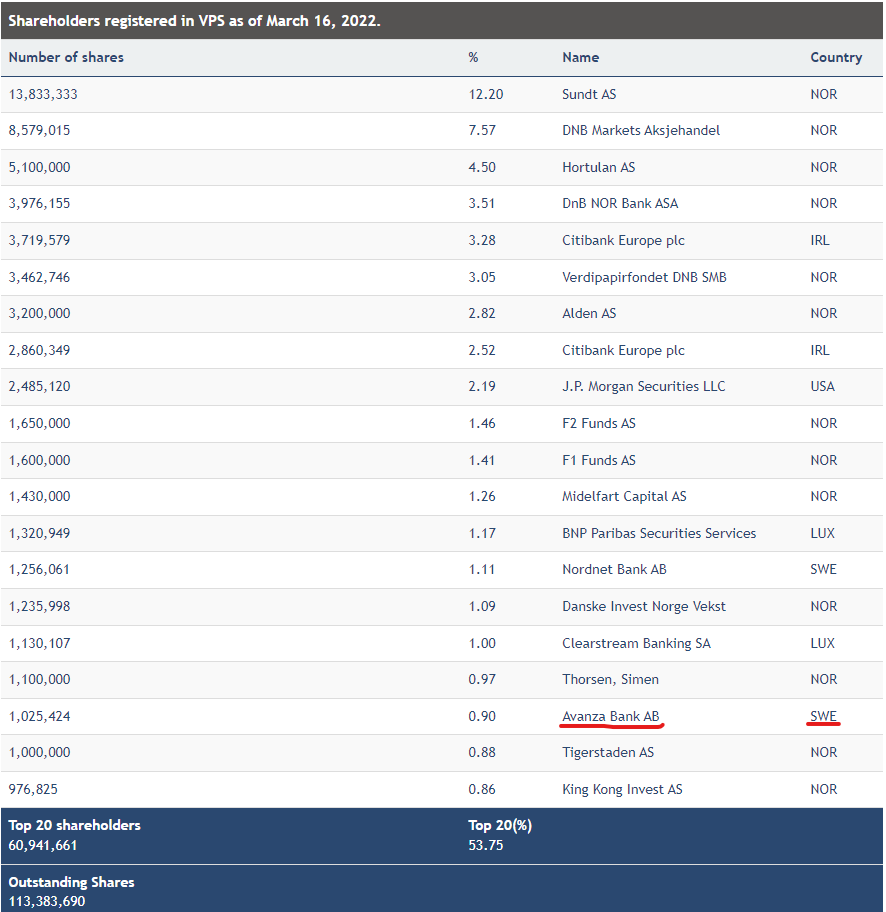Image resolution: width=886 pixels, height=912 pixels.
Task: Click the 1,100,000 shares cell
Action: (x=39, y=679)
